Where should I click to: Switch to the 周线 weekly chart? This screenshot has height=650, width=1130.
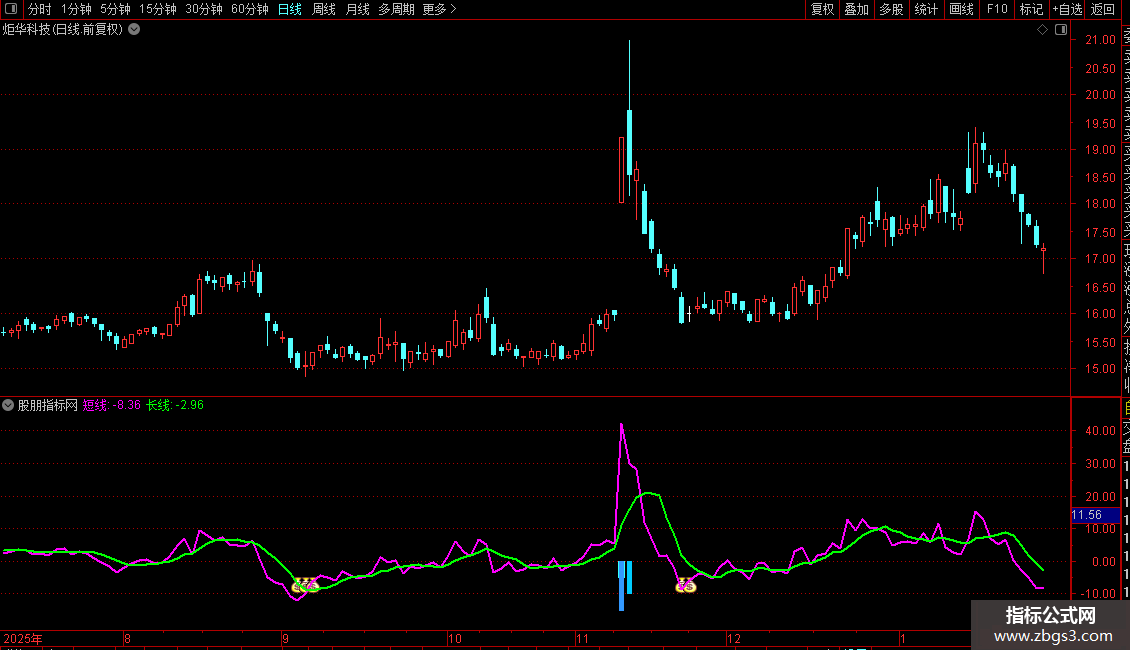324,9
